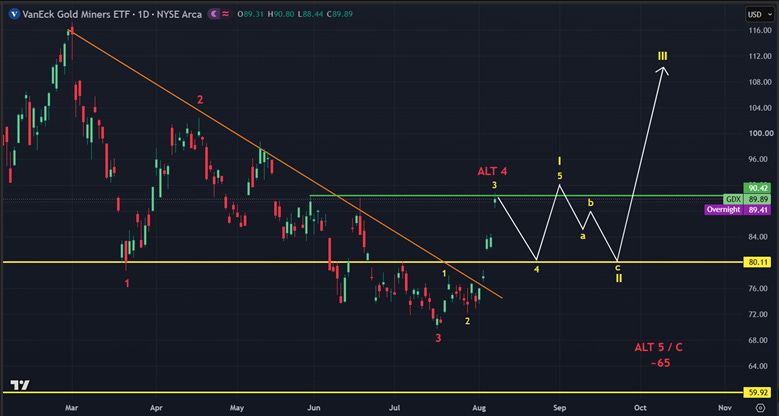Click the yellow wave label c
Screen dimensions: 779x416
coord(618,267)
